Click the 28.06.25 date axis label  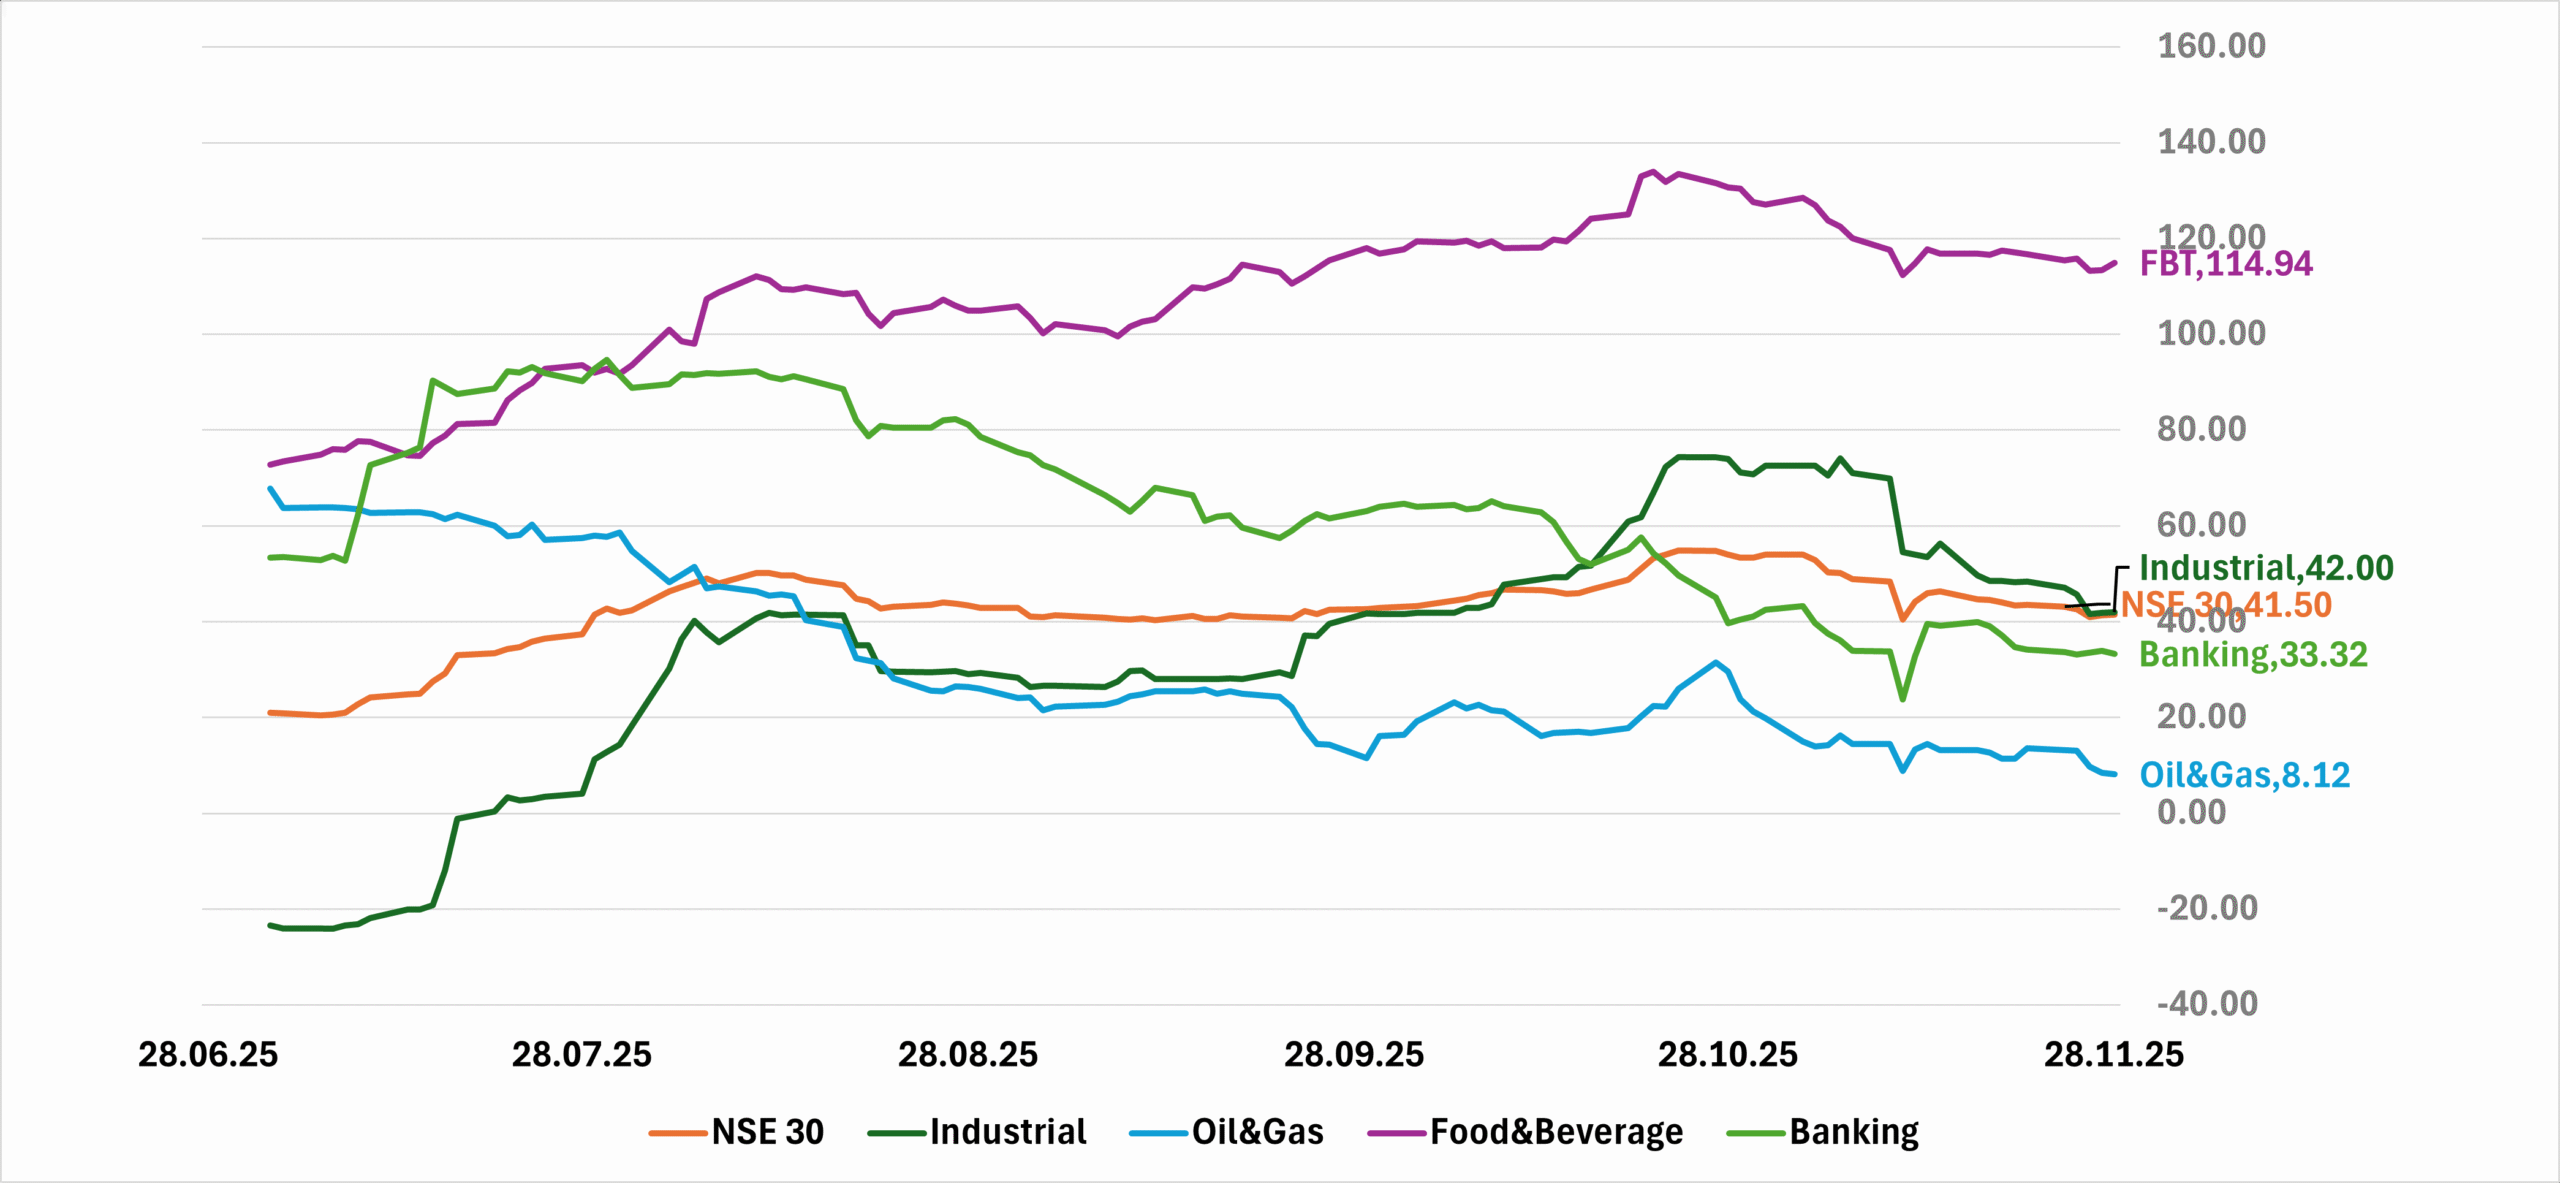tap(208, 1055)
